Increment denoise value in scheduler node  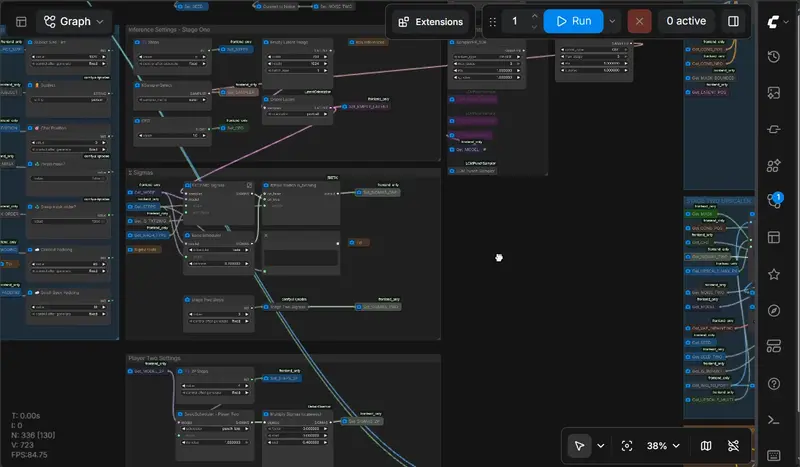[247, 264]
